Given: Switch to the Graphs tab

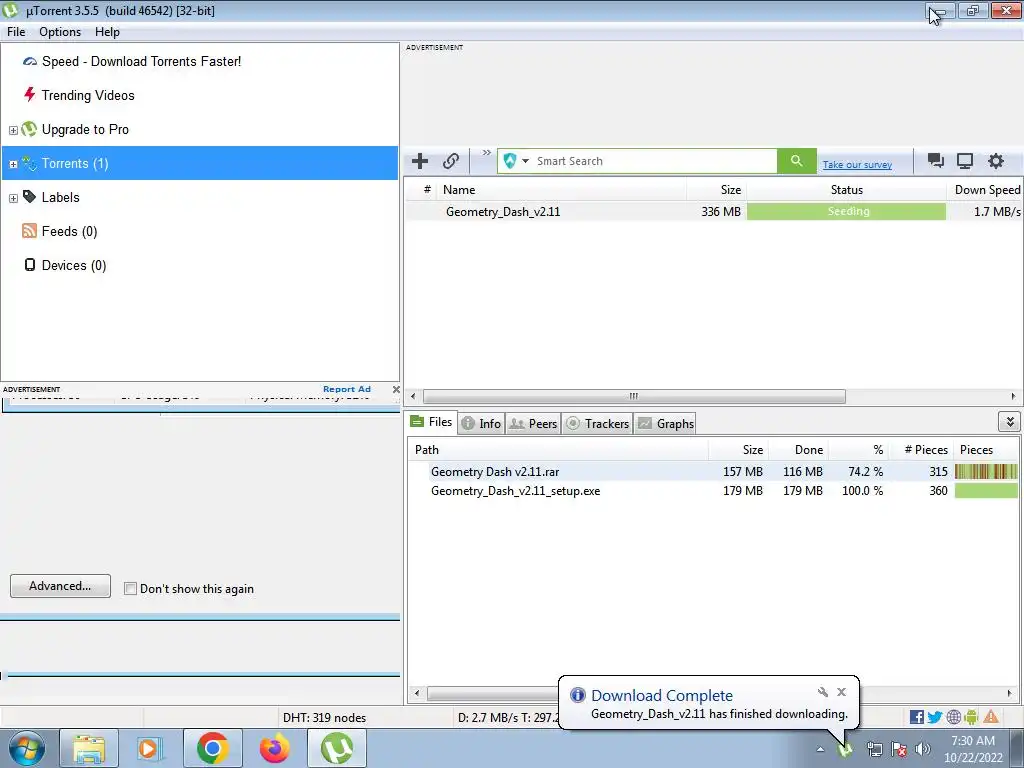Looking at the screenshot, I should point(665,423).
